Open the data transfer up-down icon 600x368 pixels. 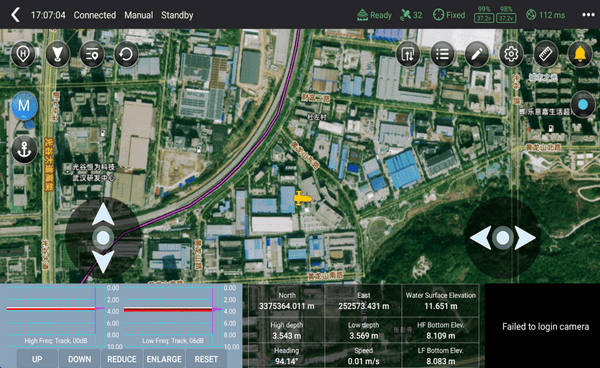pyautogui.click(x=408, y=54)
